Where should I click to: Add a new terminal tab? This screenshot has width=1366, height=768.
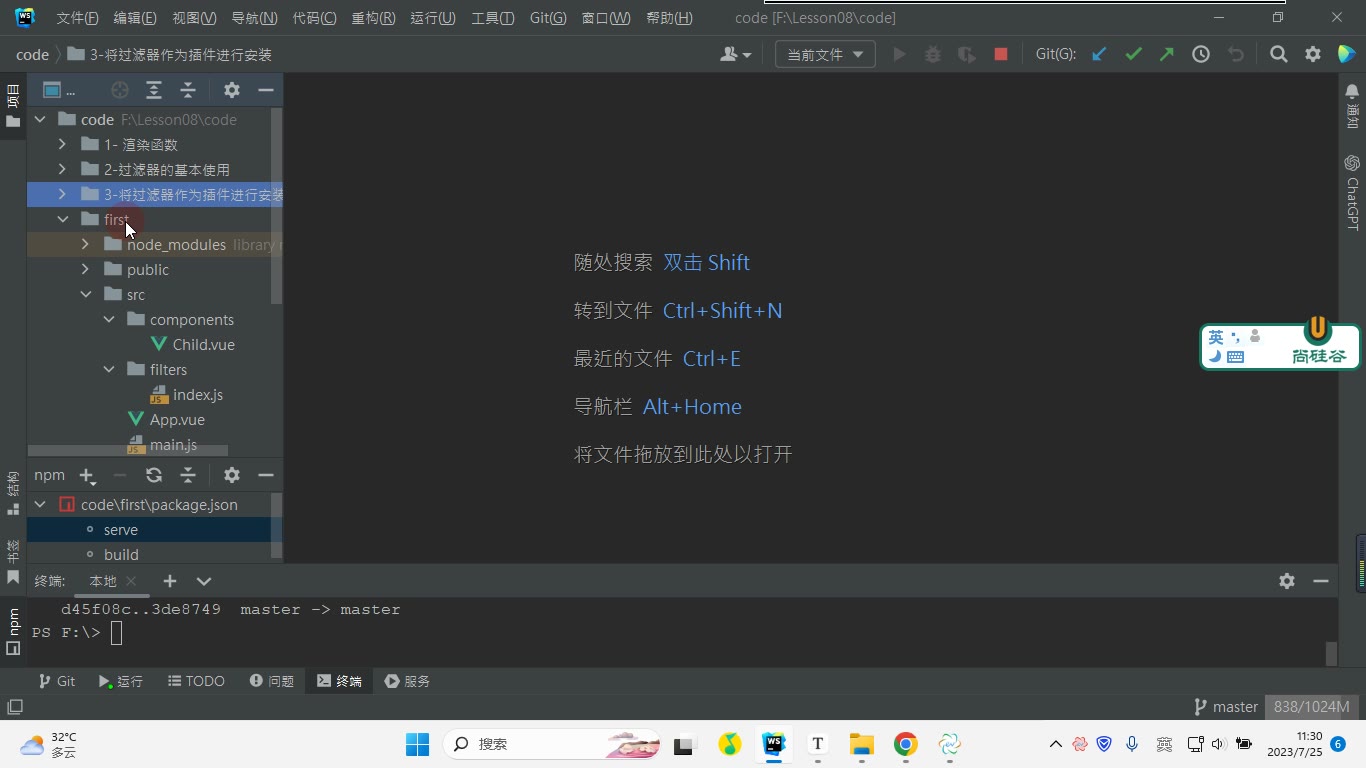[x=170, y=581]
